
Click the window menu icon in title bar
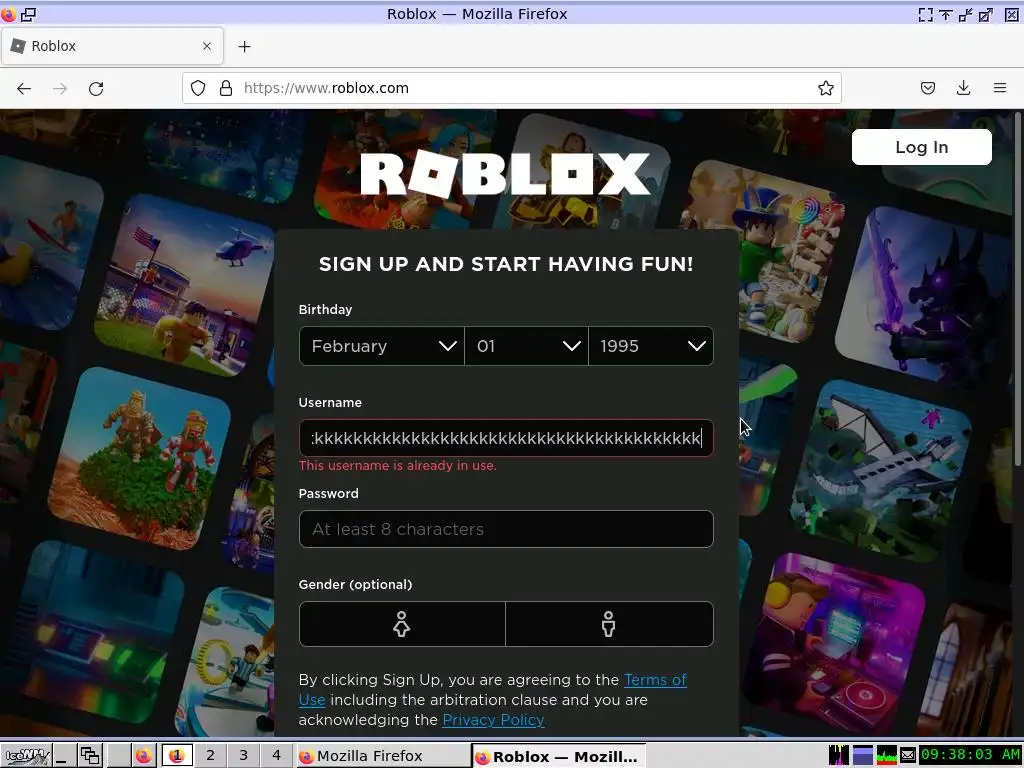(x=9, y=14)
